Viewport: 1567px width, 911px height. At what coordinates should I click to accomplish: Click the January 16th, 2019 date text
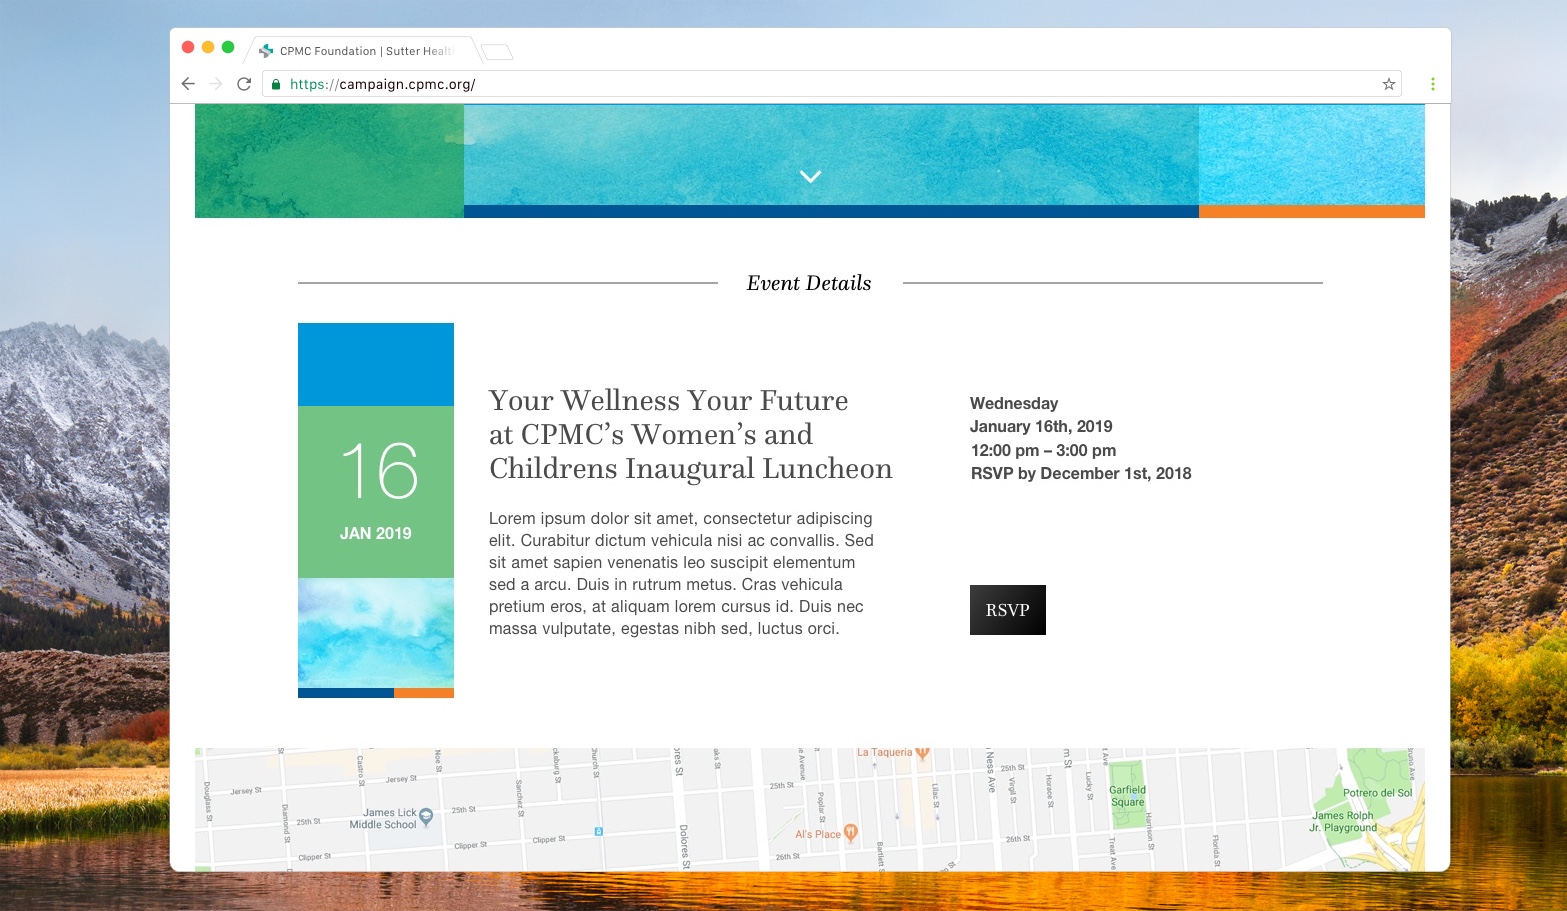tap(1041, 426)
